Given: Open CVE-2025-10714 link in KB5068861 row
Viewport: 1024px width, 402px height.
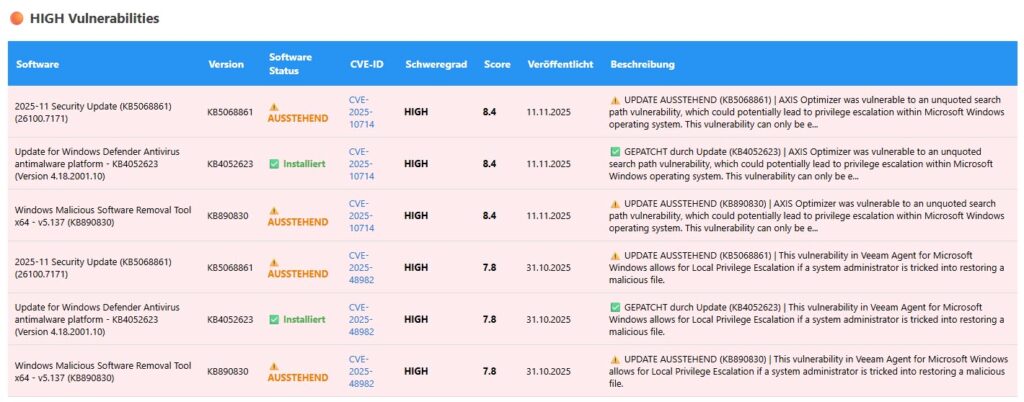Looking at the screenshot, I should coord(362,112).
